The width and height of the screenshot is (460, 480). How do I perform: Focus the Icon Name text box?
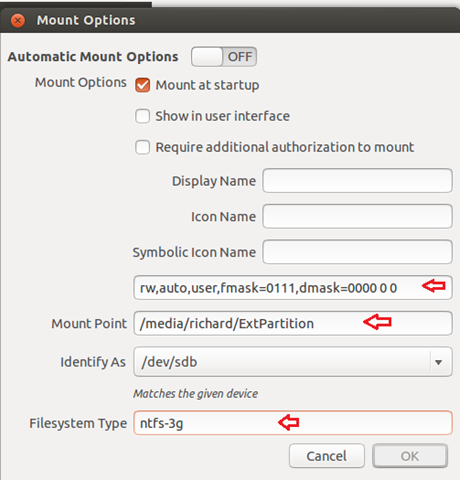click(x=357, y=216)
